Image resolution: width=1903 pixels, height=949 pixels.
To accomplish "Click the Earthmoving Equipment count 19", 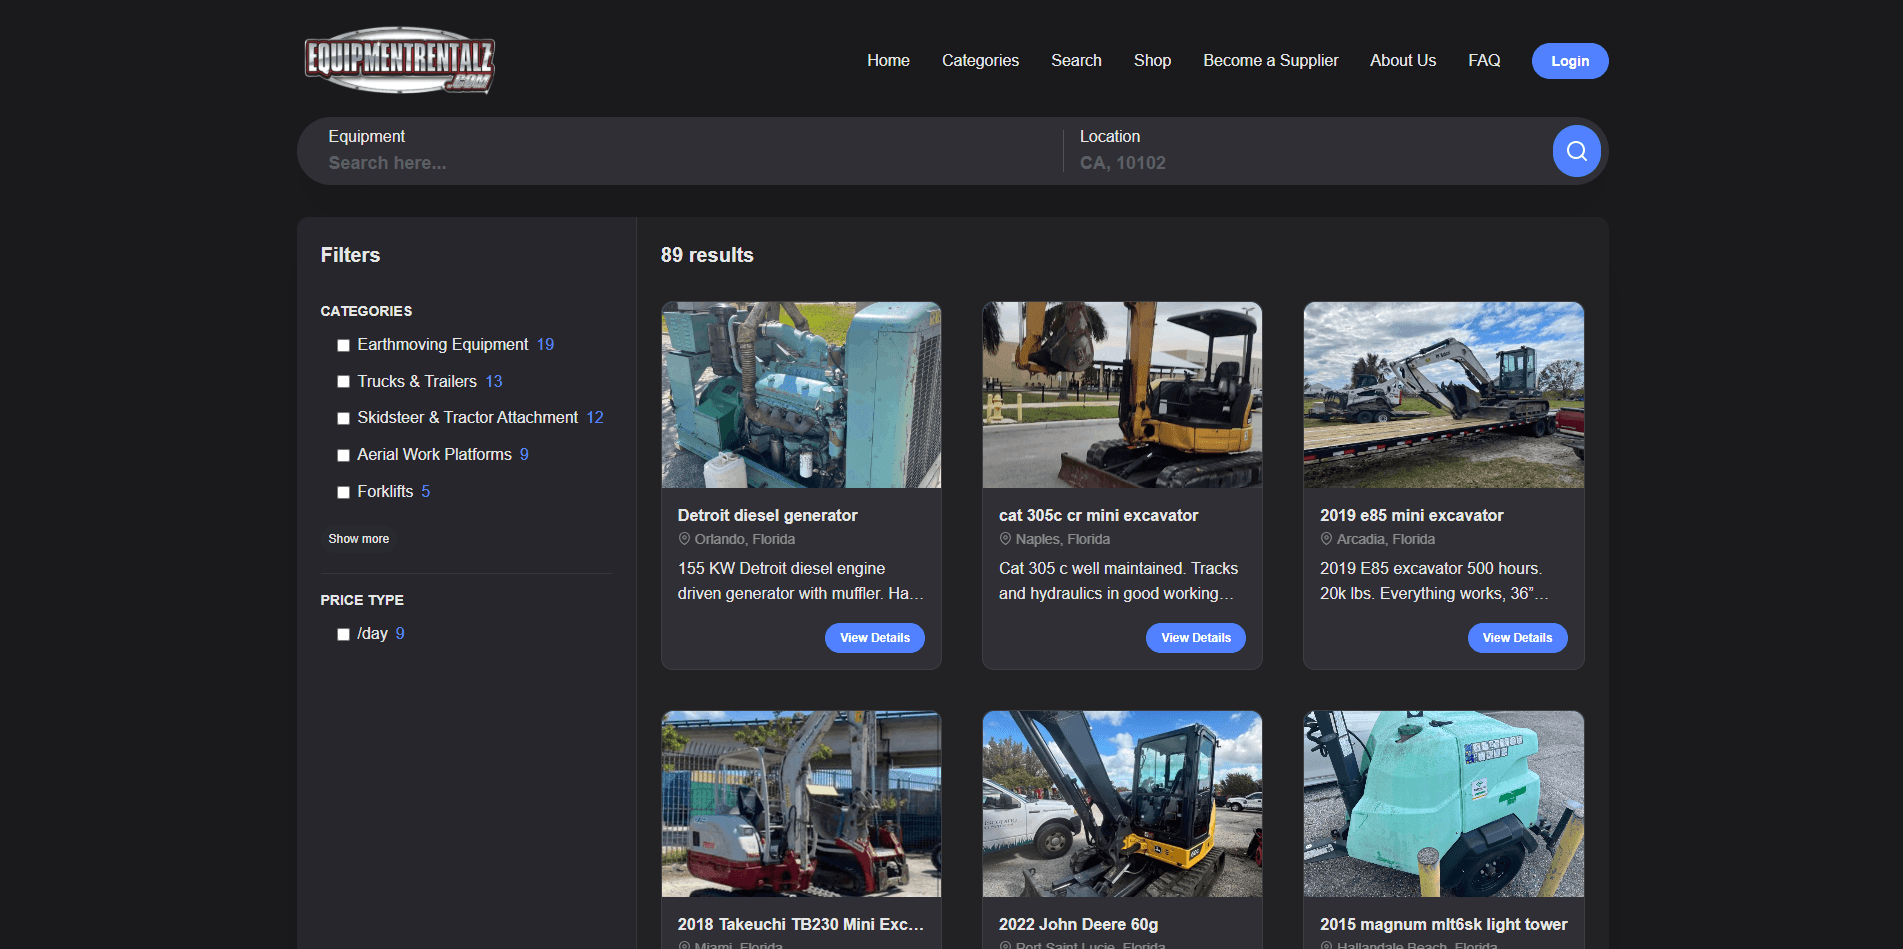I will point(545,344).
